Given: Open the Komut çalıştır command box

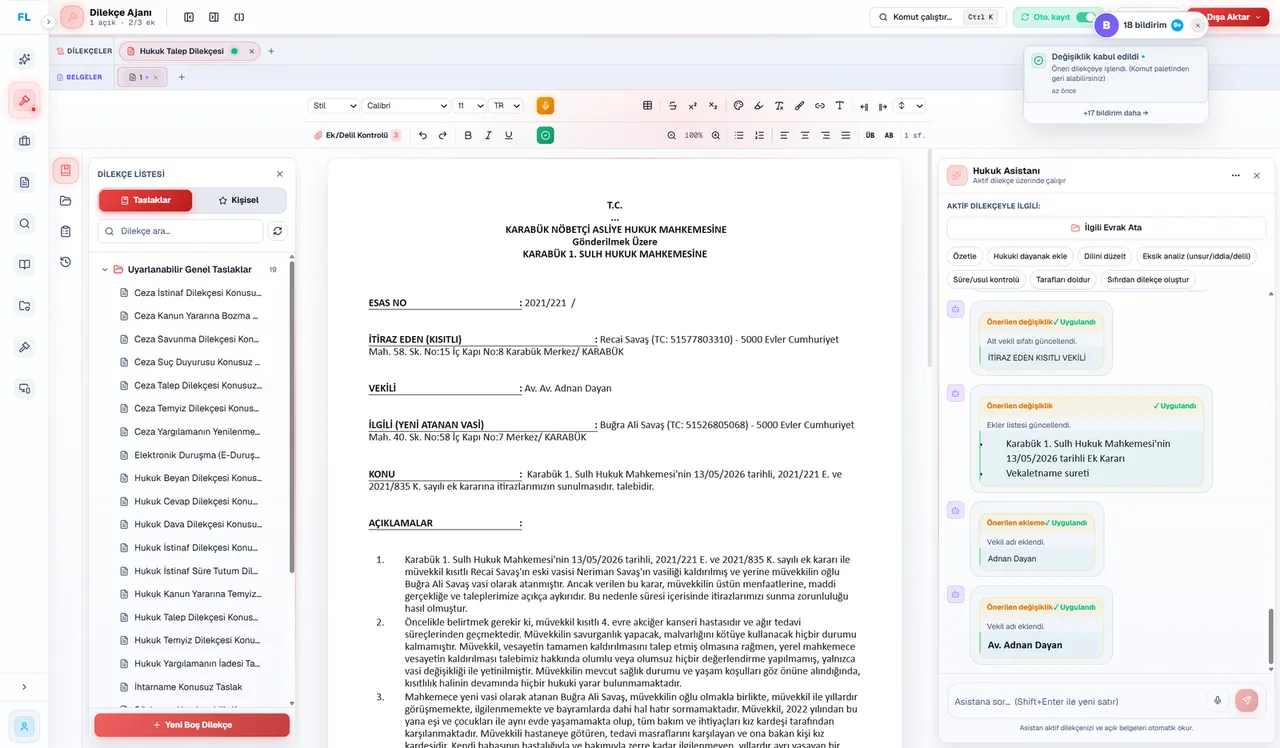Looking at the screenshot, I should [937, 17].
